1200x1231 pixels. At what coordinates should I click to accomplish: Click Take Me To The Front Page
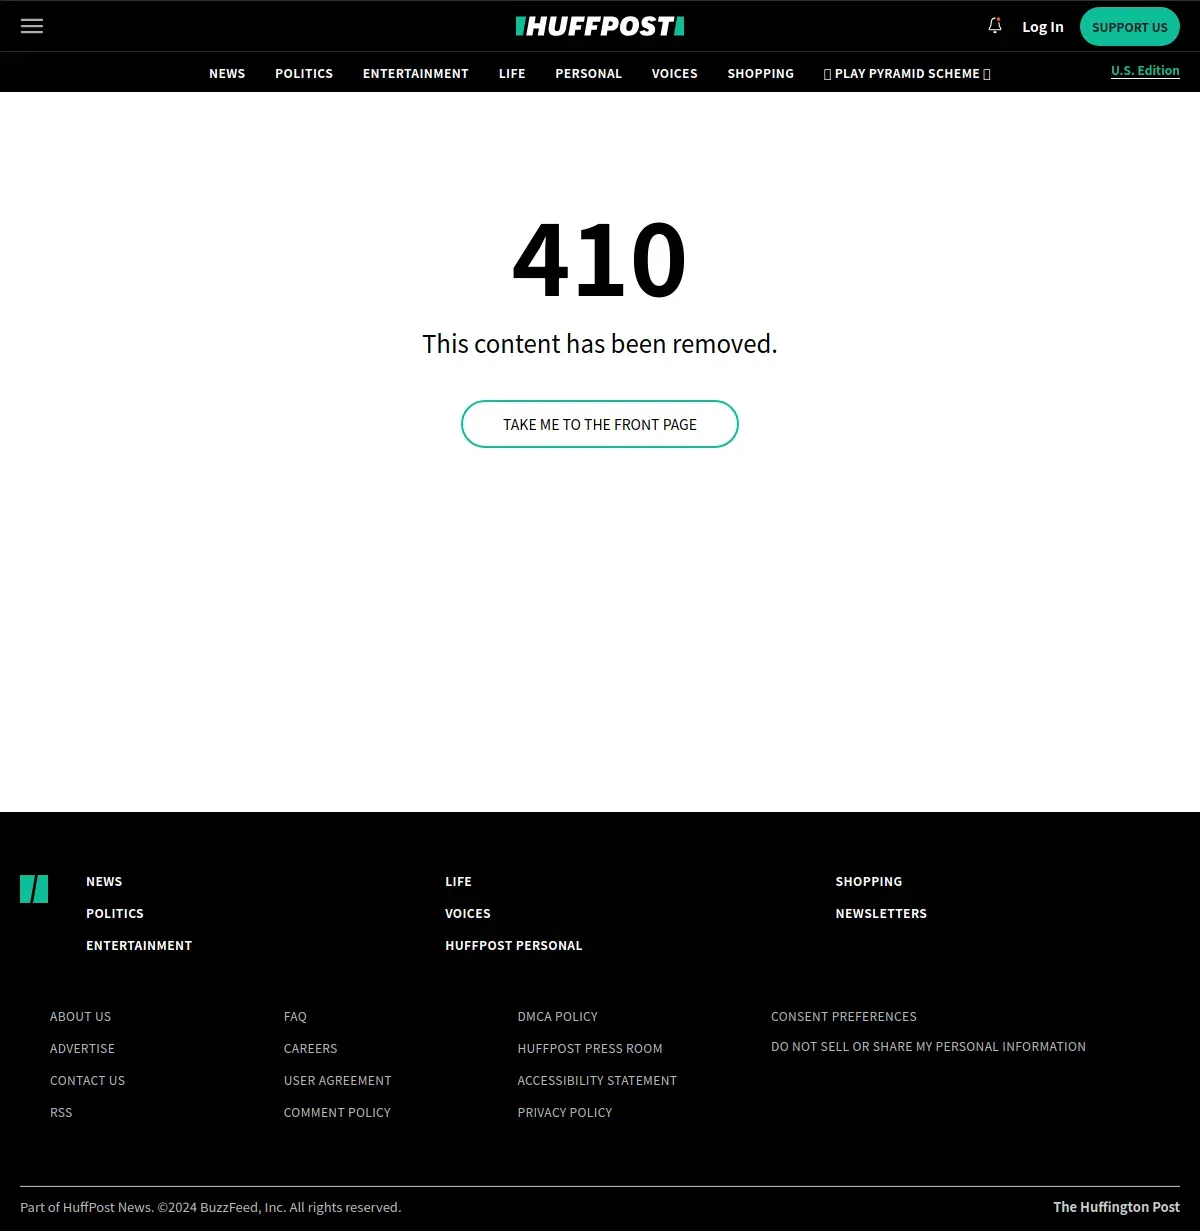point(600,424)
